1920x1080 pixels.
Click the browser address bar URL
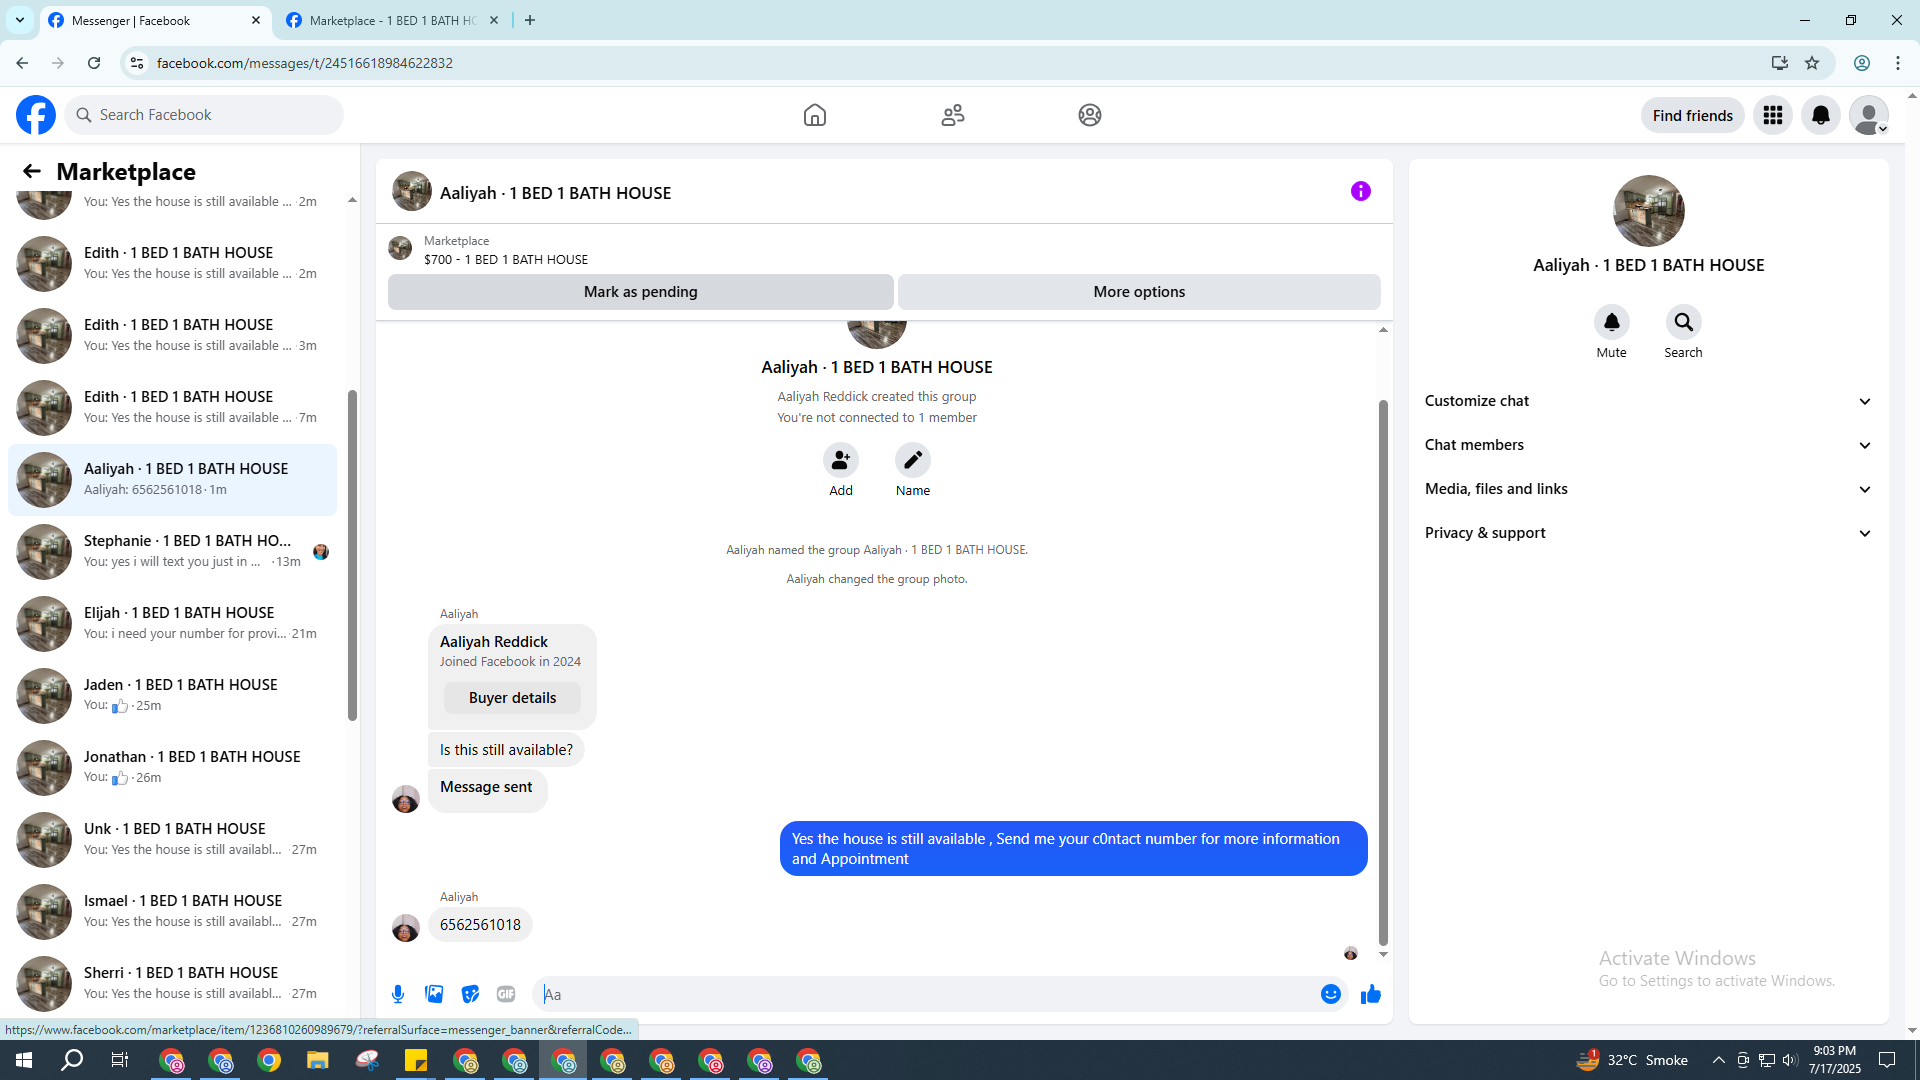click(x=304, y=63)
